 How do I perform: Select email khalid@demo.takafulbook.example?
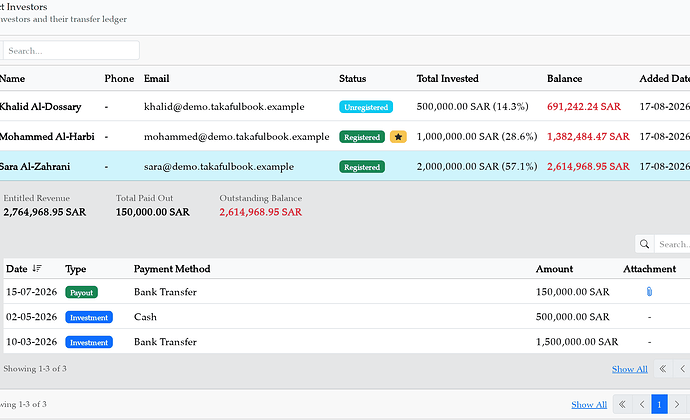coord(224,107)
